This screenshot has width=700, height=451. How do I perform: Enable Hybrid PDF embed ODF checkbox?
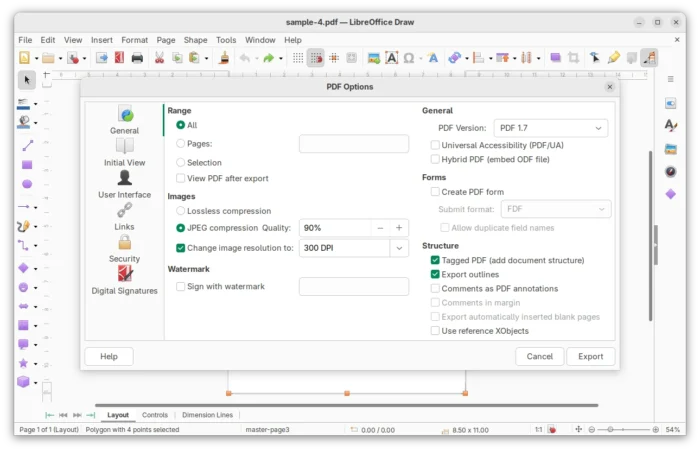435,159
